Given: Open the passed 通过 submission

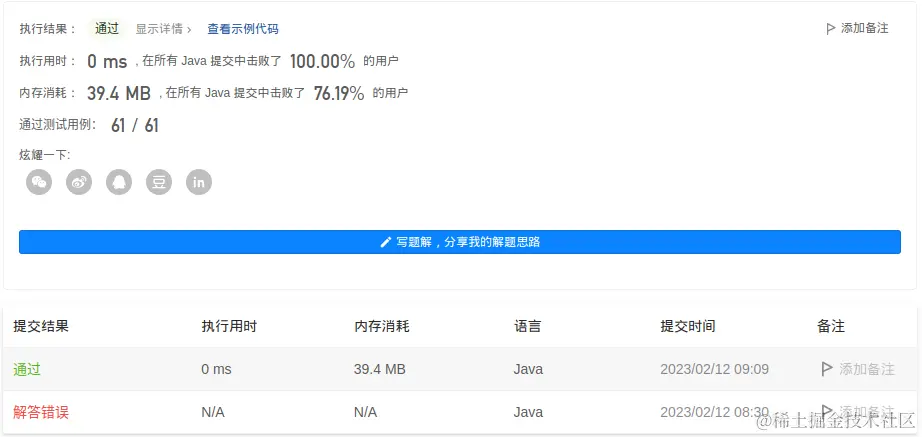Looking at the screenshot, I should point(27,369).
